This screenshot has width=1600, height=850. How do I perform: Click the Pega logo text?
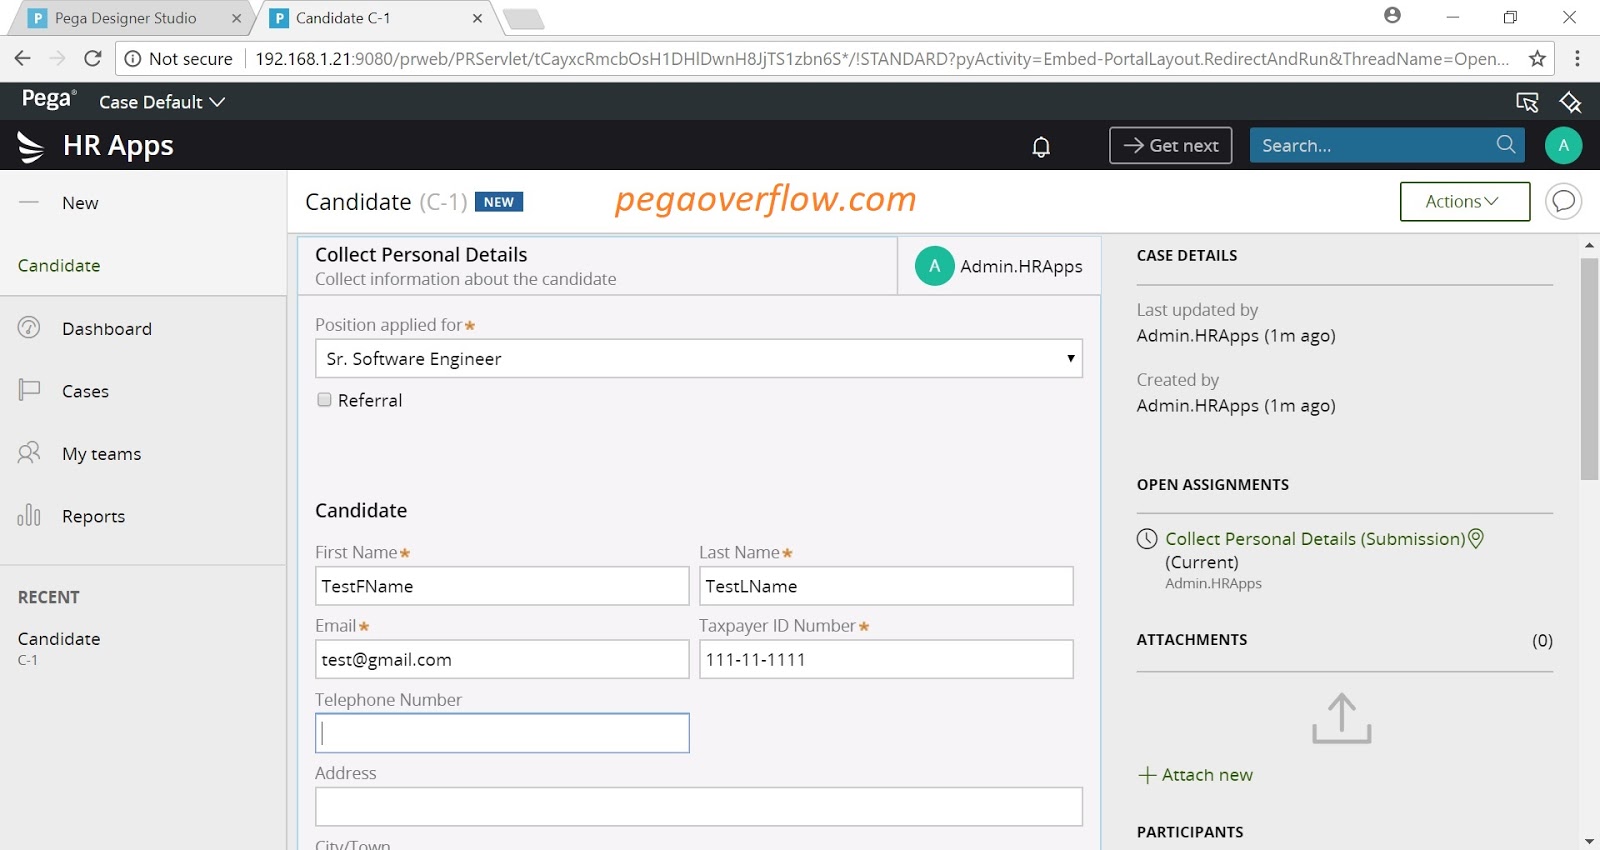point(48,99)
